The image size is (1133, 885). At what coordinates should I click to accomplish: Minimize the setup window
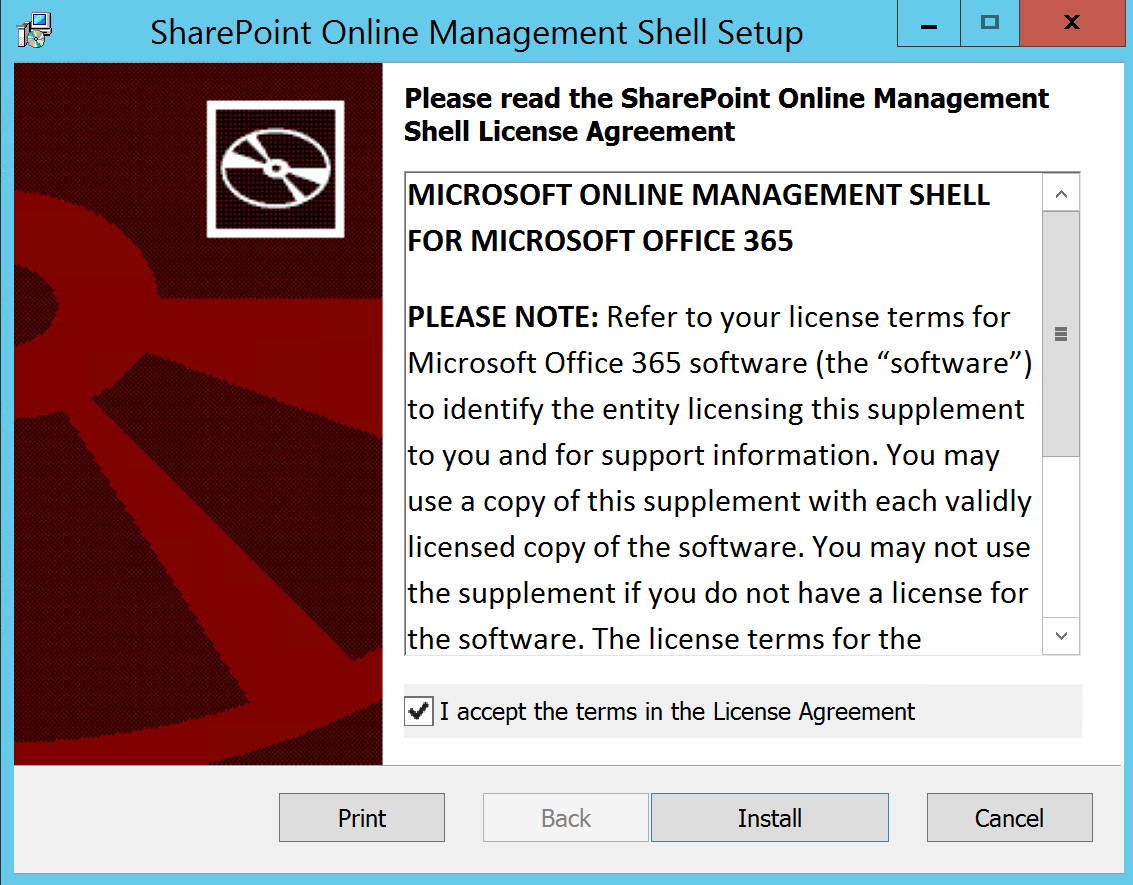click(929, 23)
